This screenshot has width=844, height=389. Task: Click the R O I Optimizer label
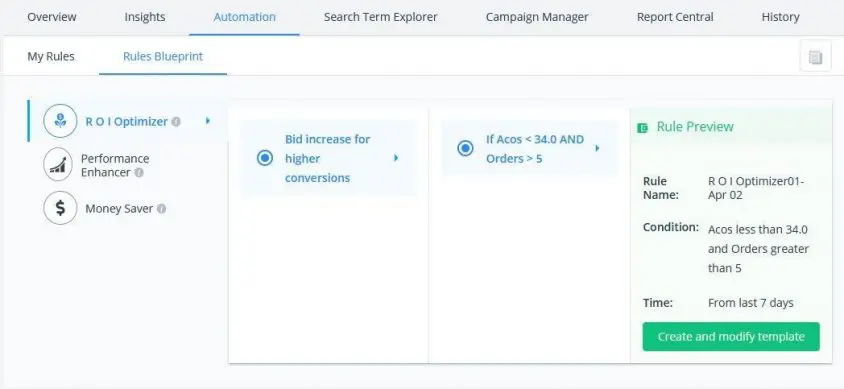126,122
